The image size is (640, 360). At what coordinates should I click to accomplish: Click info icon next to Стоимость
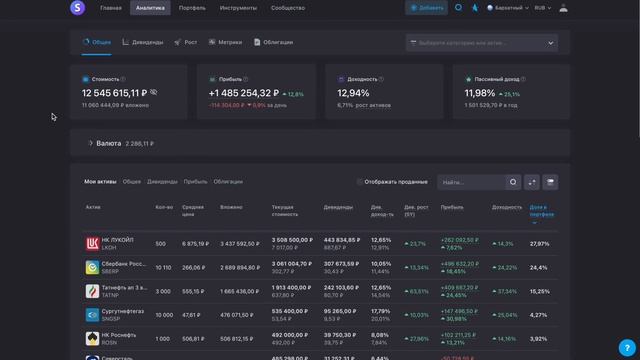pos(123,79)
